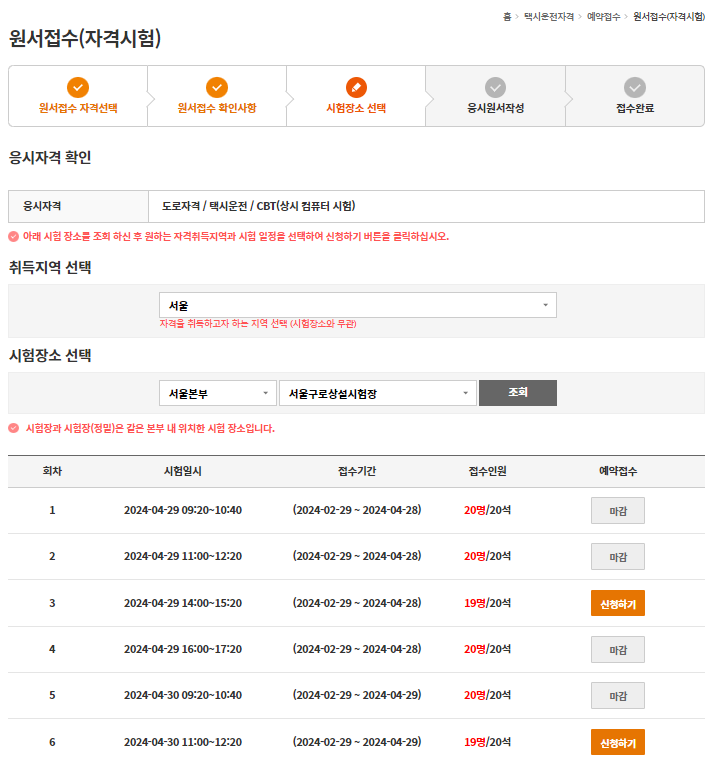Click the 취득지역 선택 heading
The height and width of the screenshot is (762, 717).
[x=50, y=267]
